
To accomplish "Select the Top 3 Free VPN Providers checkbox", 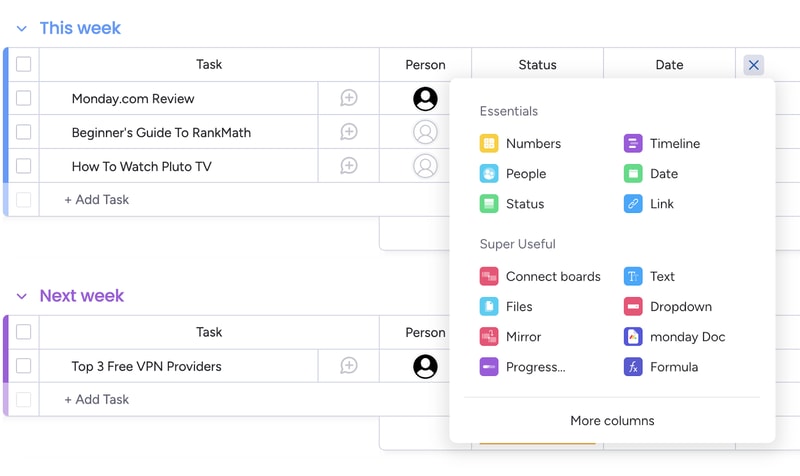I will click(x=23, y=366).
